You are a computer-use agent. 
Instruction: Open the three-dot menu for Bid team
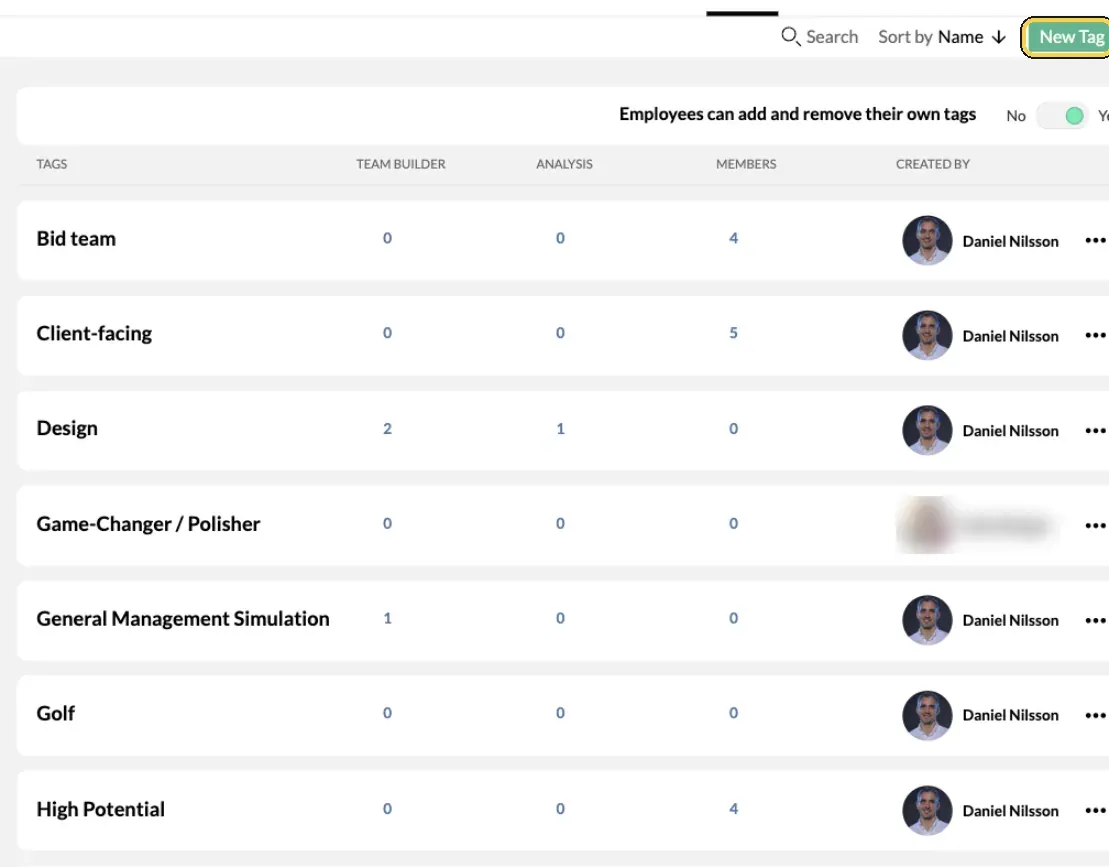[x=1095, y=240]
